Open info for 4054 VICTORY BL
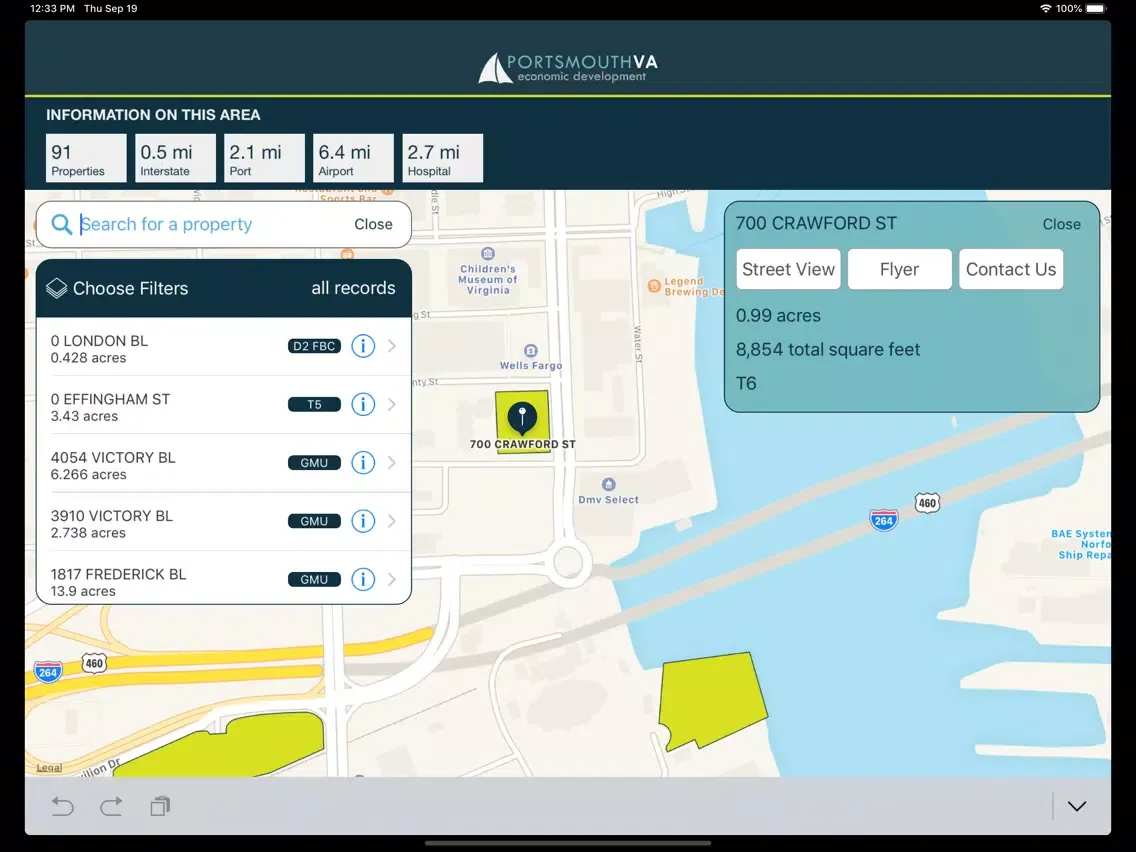The height and width of the screenshot is (852, 1136). (363, 463)
